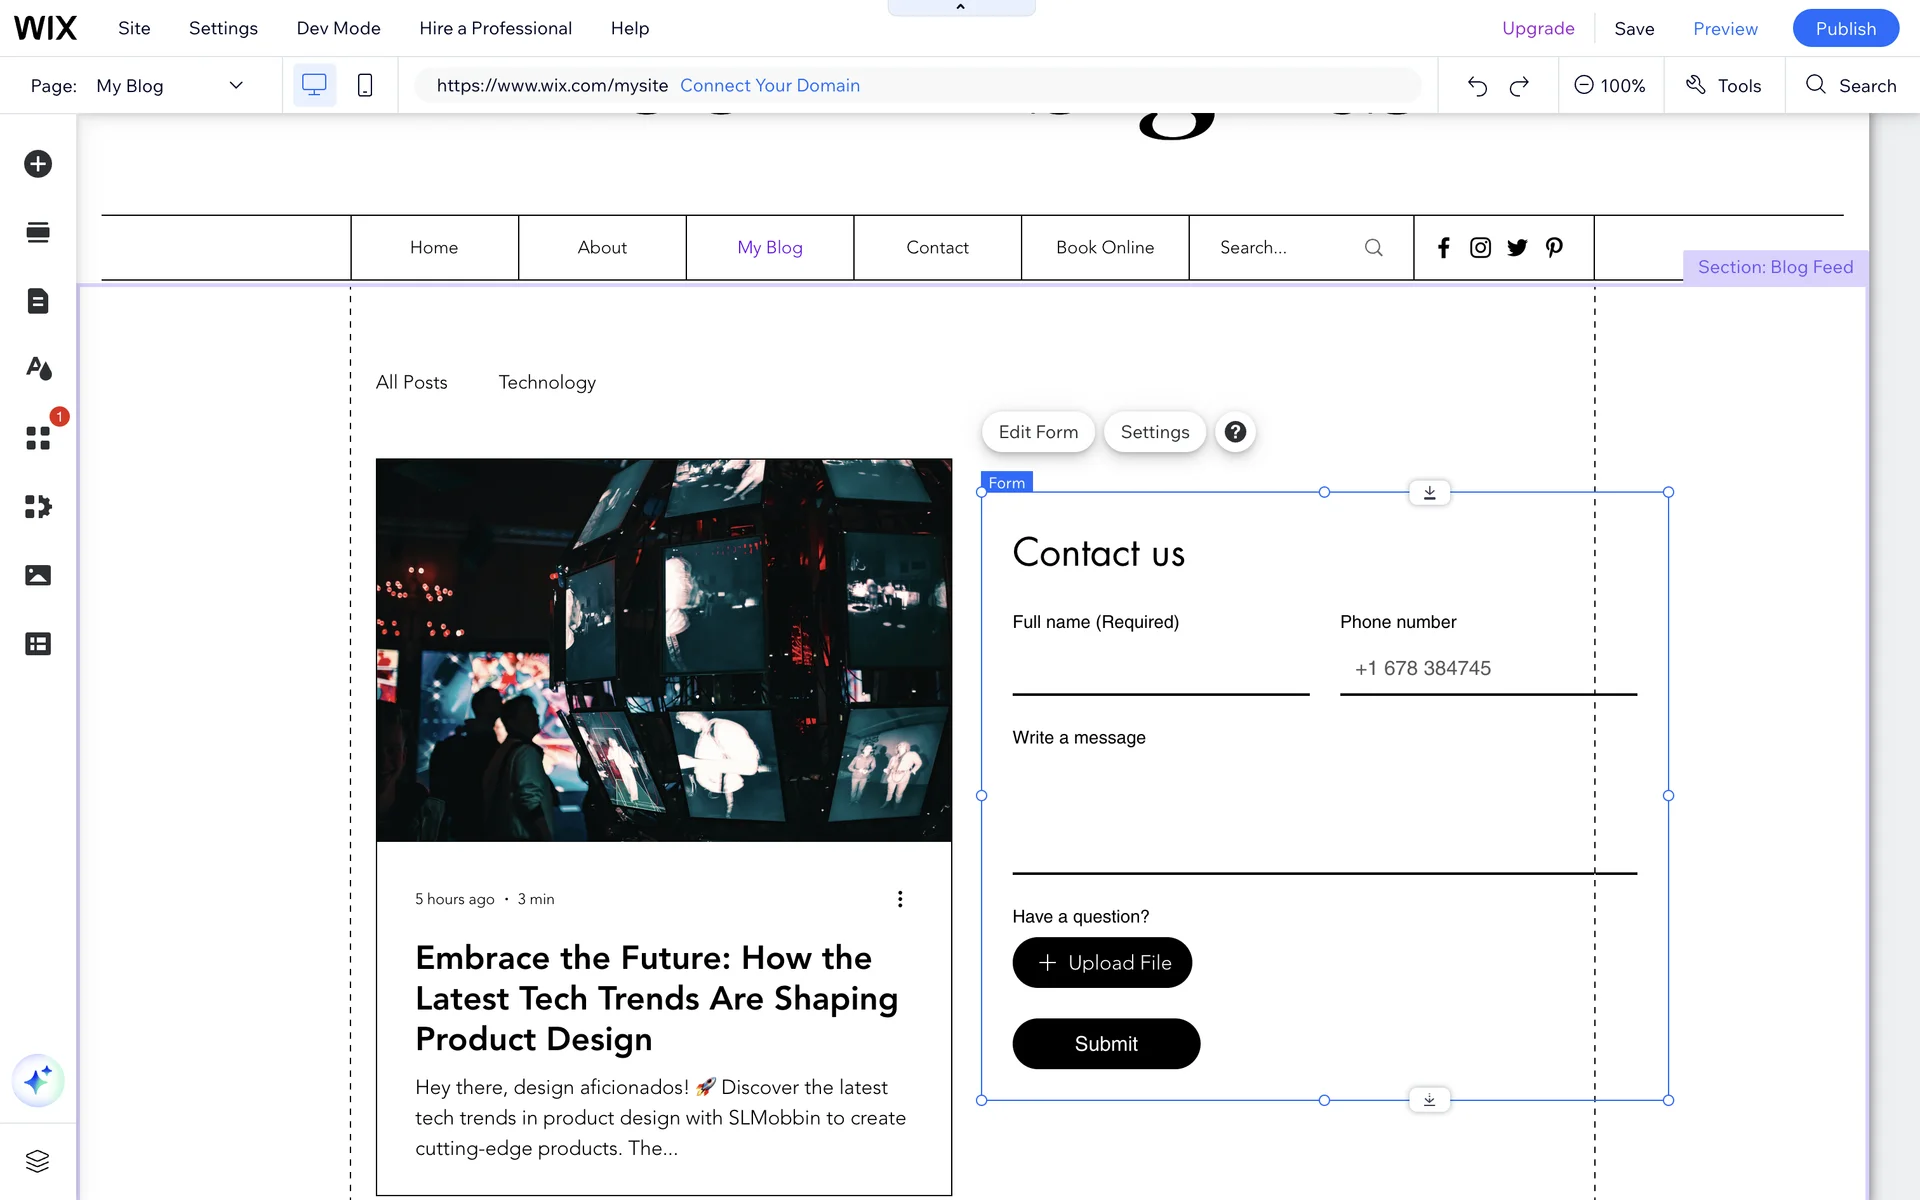Open the blog post three-dot menu
The image size is (1920, 1200).
[x=900, y=899]
